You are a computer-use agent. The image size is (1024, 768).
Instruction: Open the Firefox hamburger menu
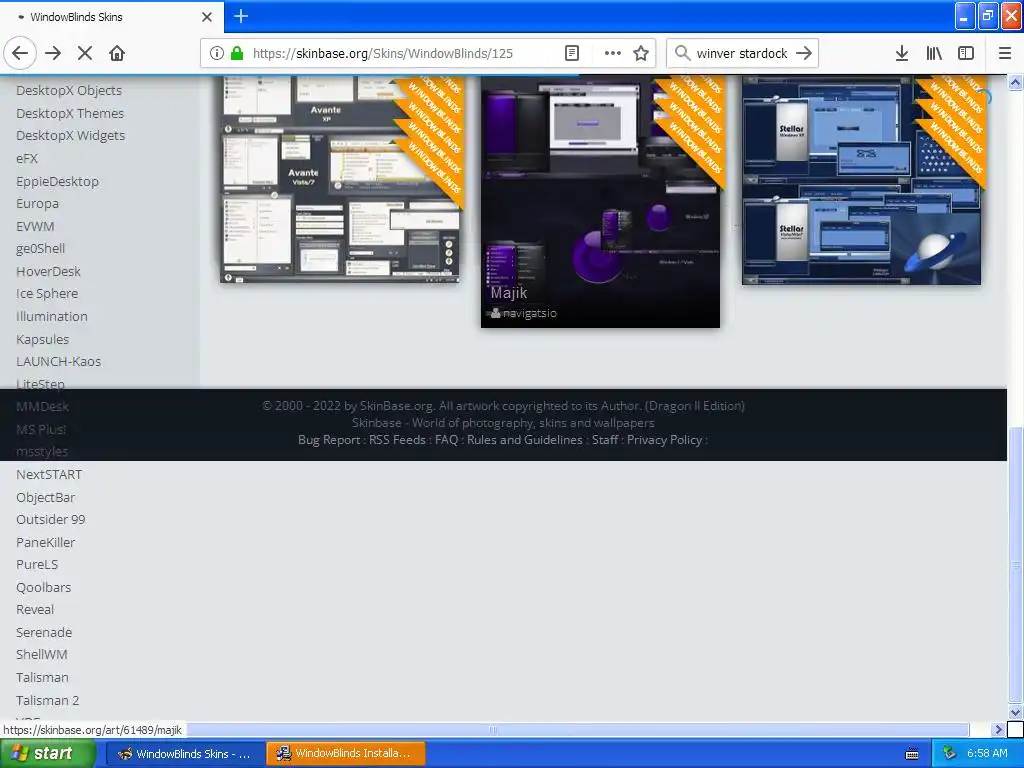tap(1005, 54)
